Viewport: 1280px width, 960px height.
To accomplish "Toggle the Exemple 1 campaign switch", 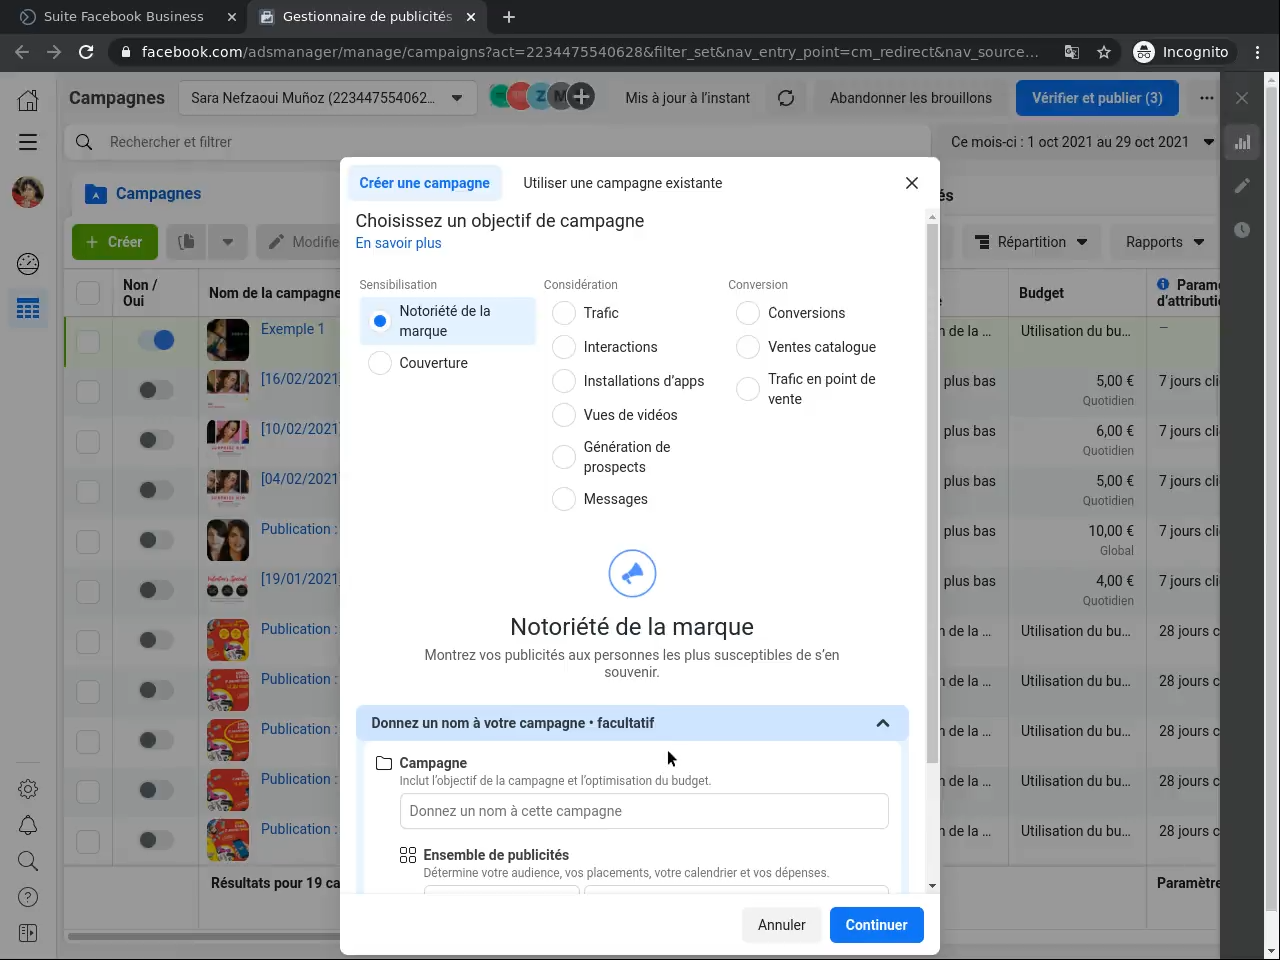I will tap(156, 340).
